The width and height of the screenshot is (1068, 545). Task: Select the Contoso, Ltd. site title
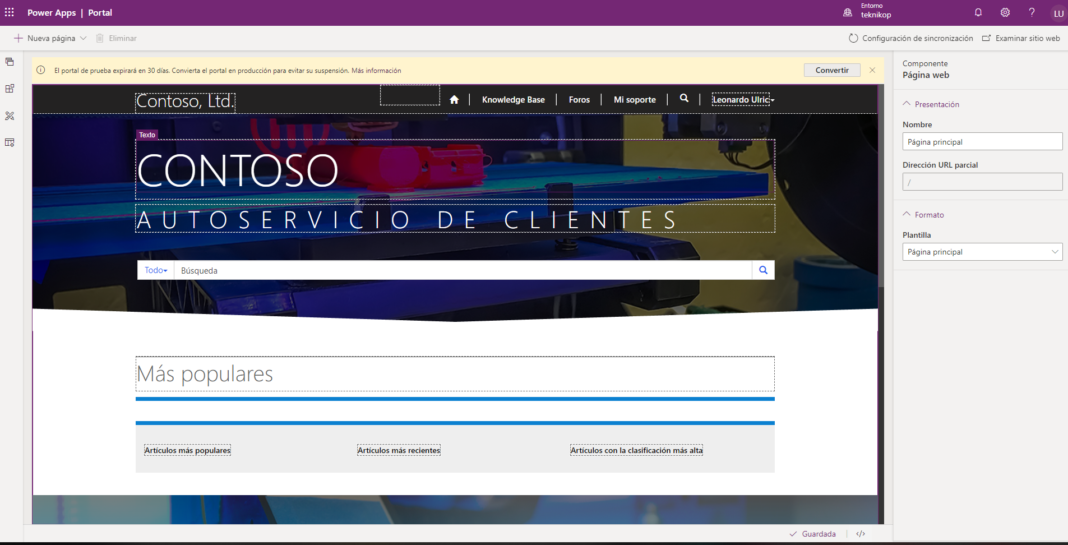coord(185,102)
